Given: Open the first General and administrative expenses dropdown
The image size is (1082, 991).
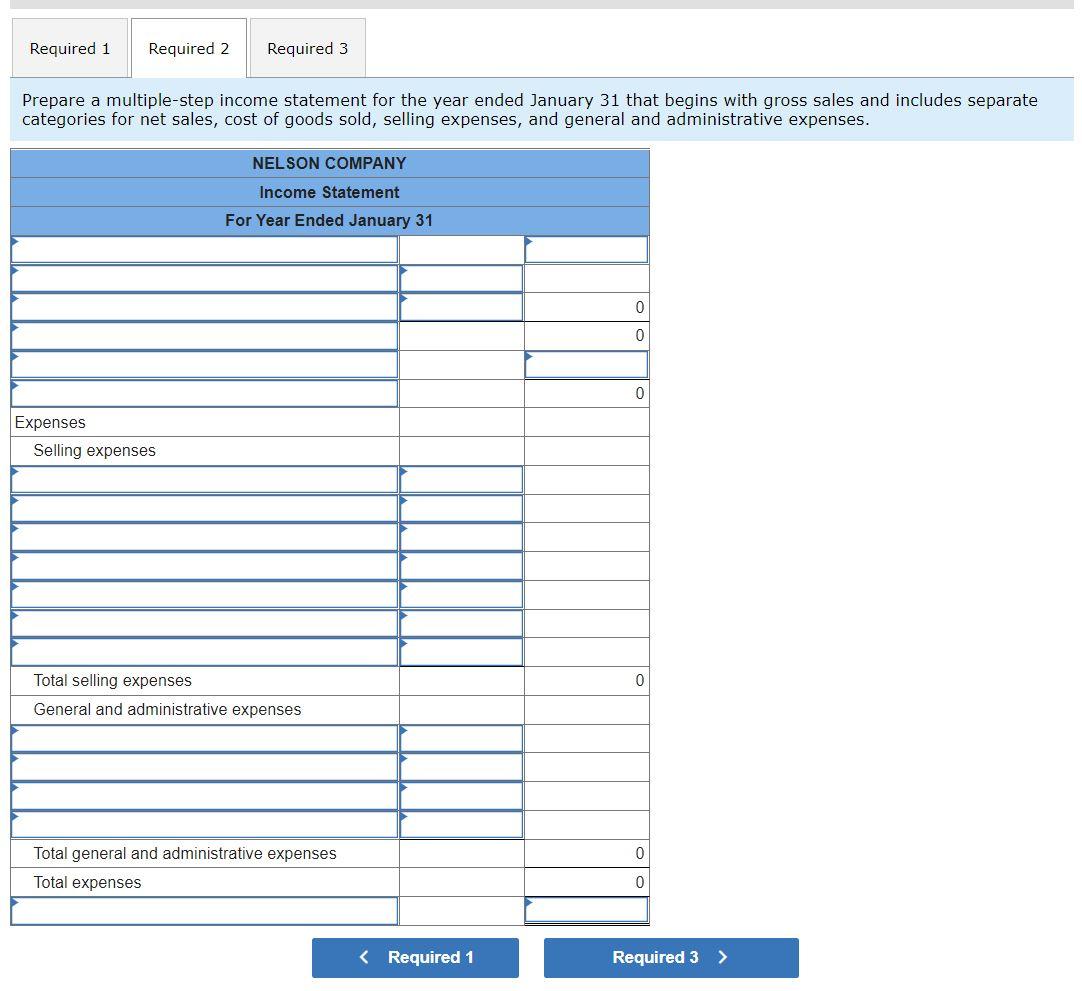Looking at the screenshot, I should pyautogui.click(x=204, y=738).
